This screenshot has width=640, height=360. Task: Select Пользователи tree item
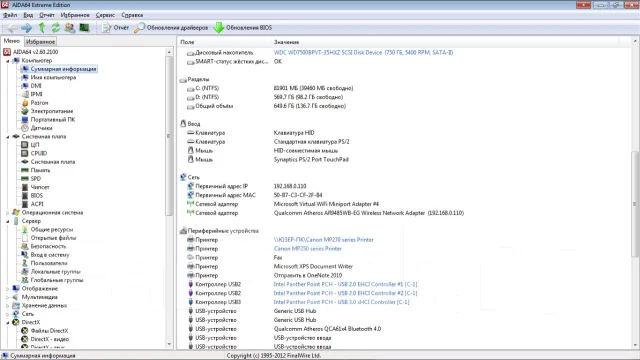pos(49,263)
